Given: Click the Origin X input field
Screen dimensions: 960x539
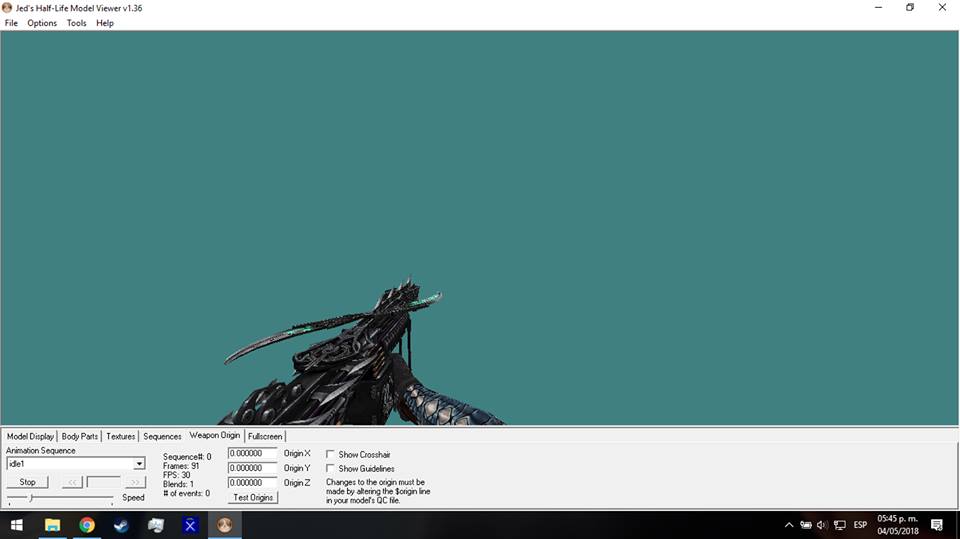Looking at the screenshot, I should (252, 453).
